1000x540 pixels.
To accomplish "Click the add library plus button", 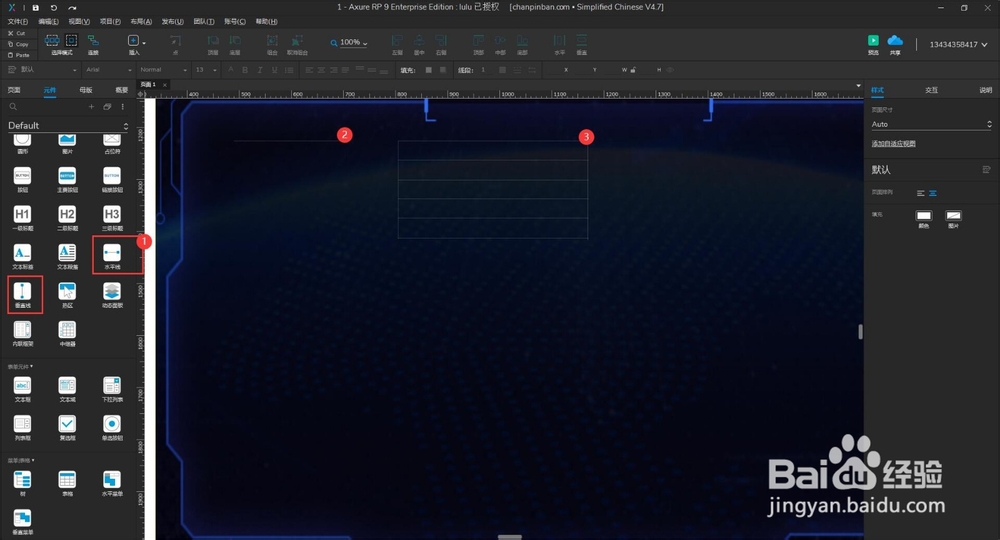I will (x=91, y=107).
